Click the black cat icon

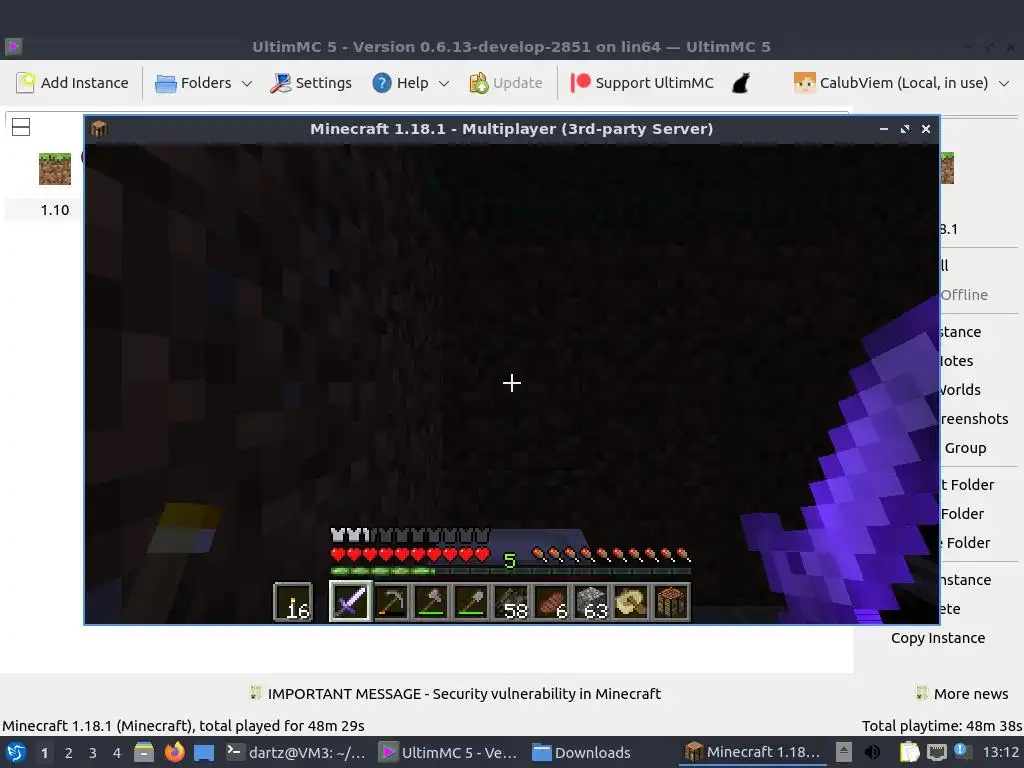click(x=741, y=83)
